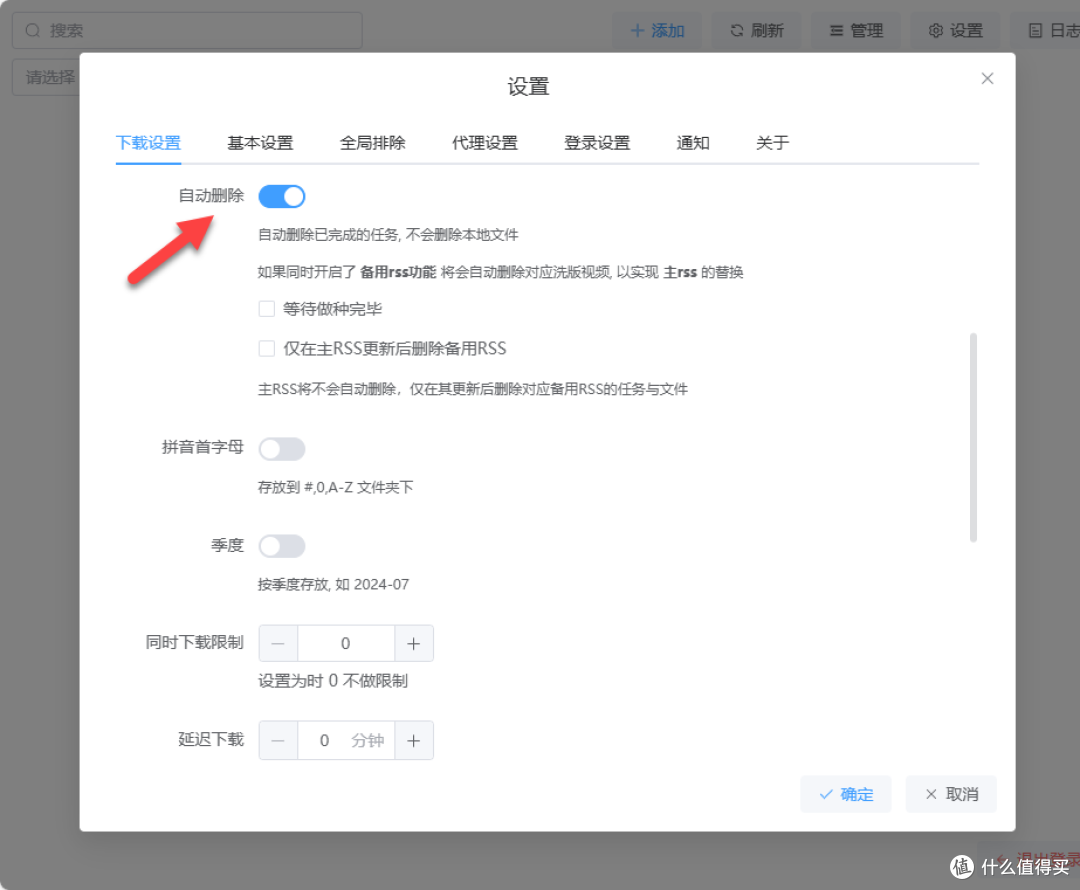Select the 通知 tab

click(693, 143)
